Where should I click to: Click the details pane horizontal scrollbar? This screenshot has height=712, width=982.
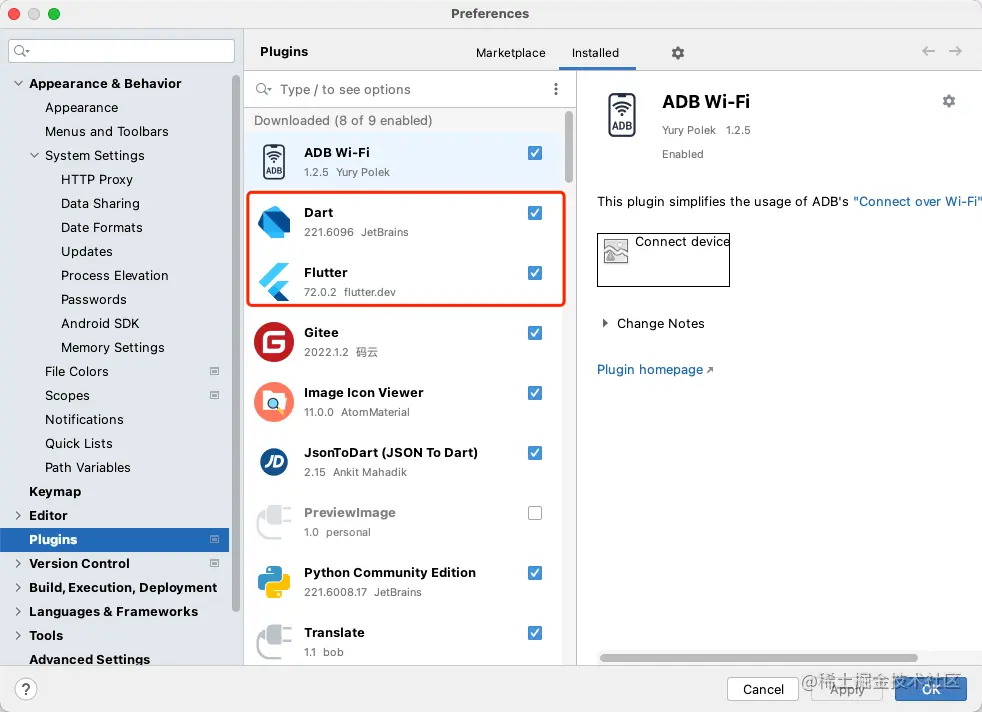click(758, 658)
